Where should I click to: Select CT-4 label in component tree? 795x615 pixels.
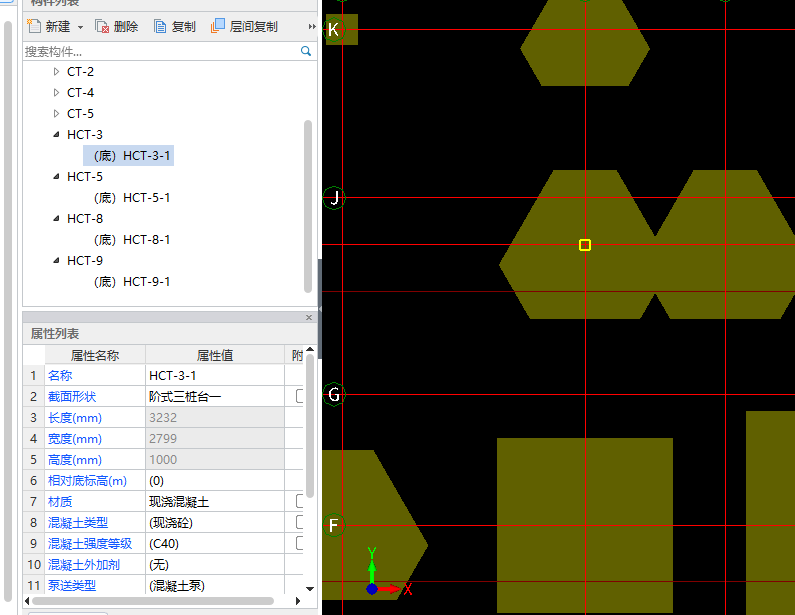pos(80,92)
